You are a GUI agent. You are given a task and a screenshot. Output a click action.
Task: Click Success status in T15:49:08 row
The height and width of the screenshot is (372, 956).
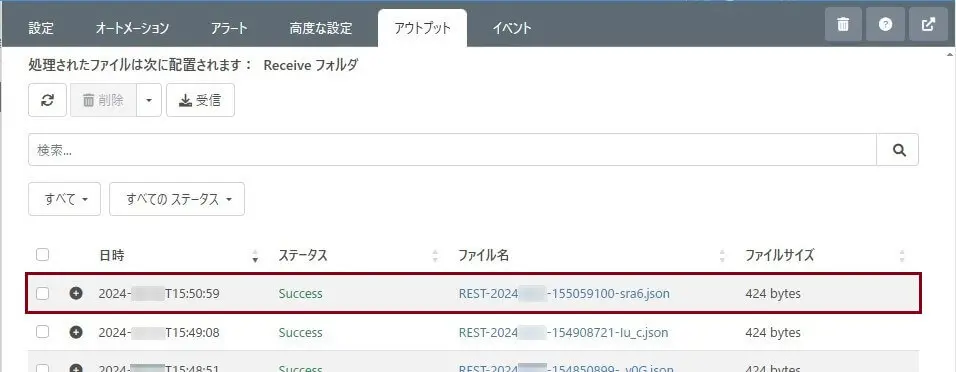tap(301, 332)
